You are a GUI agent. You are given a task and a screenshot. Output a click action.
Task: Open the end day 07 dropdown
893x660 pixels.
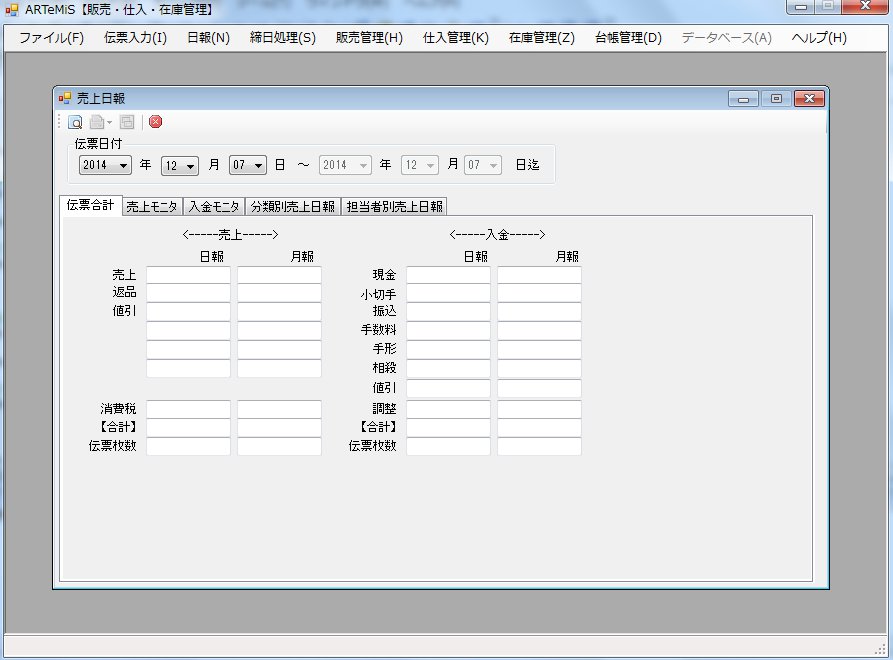click(x=483, y=165)
